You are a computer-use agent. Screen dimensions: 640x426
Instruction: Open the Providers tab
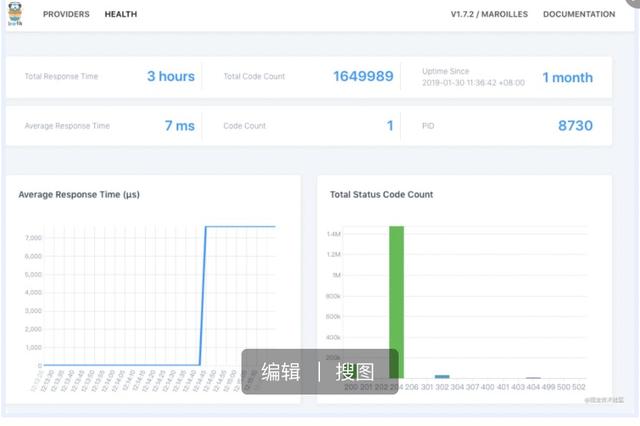pyautogui.click(x=66, y=14)
